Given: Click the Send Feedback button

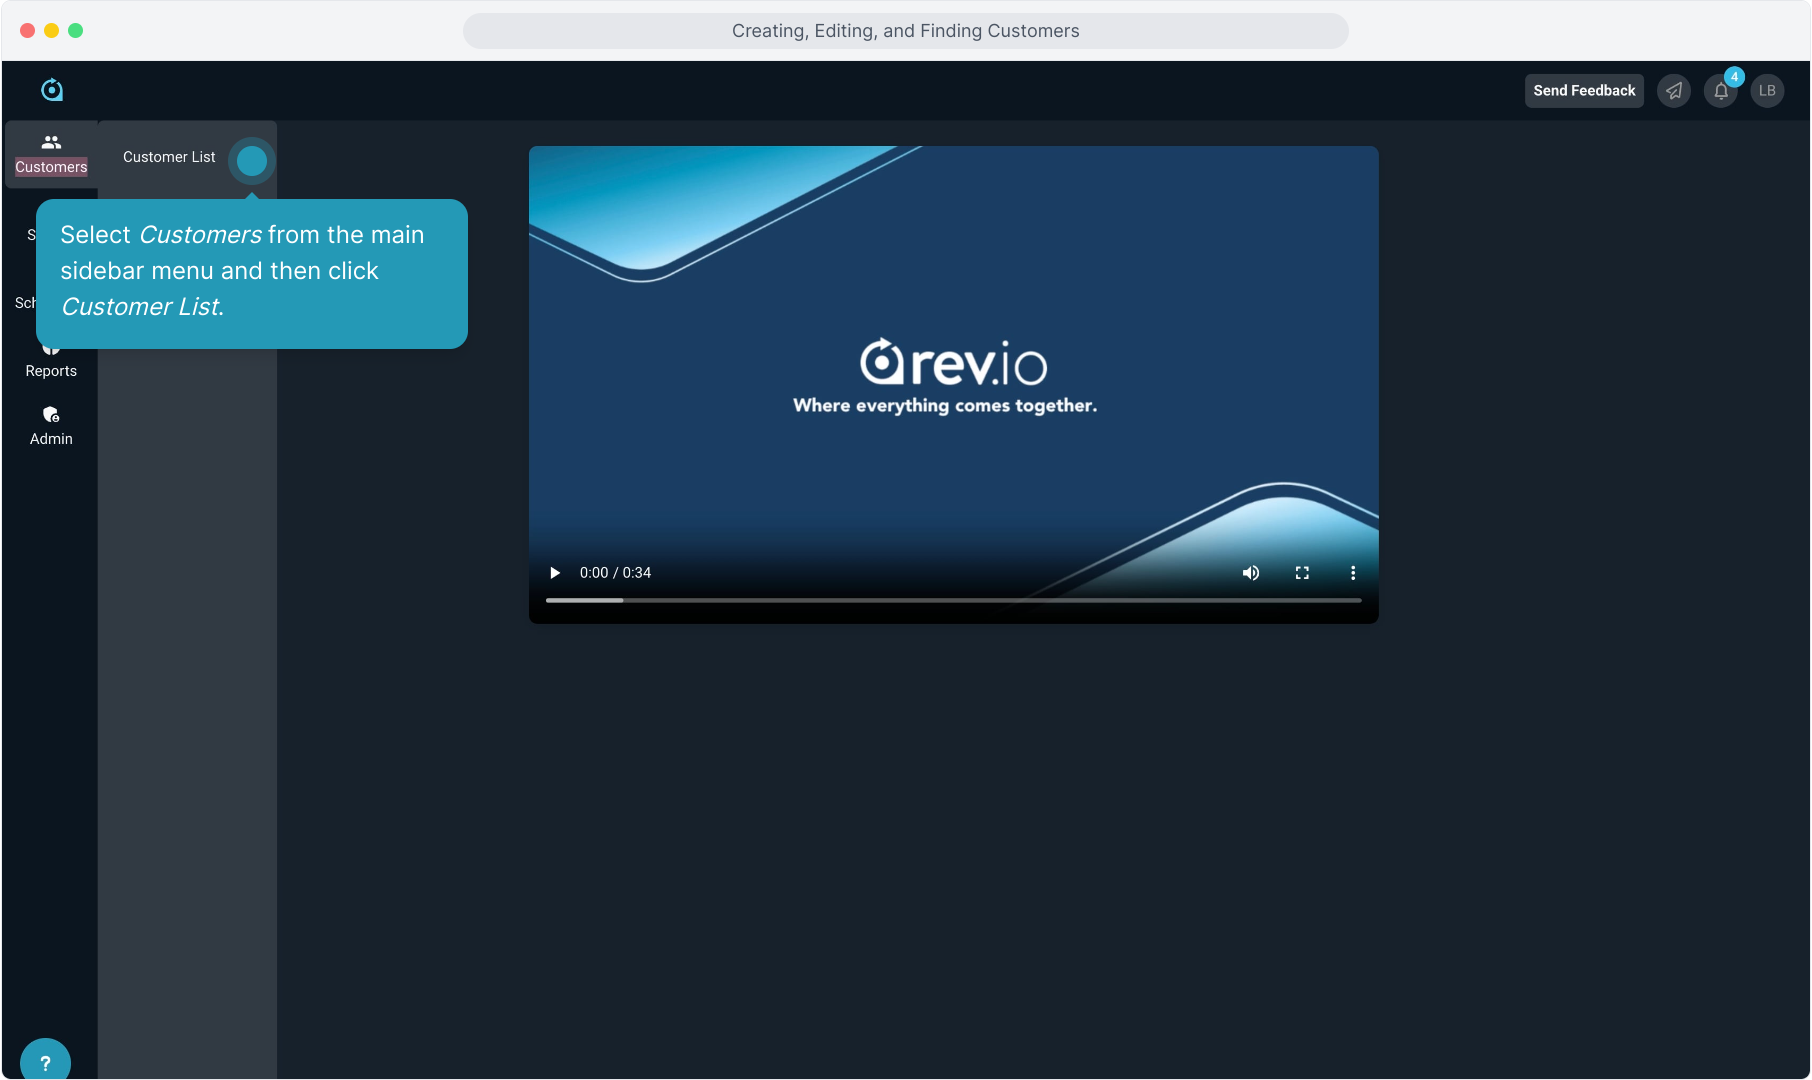Looking at the screenshot, I should tap(1584, 91).
